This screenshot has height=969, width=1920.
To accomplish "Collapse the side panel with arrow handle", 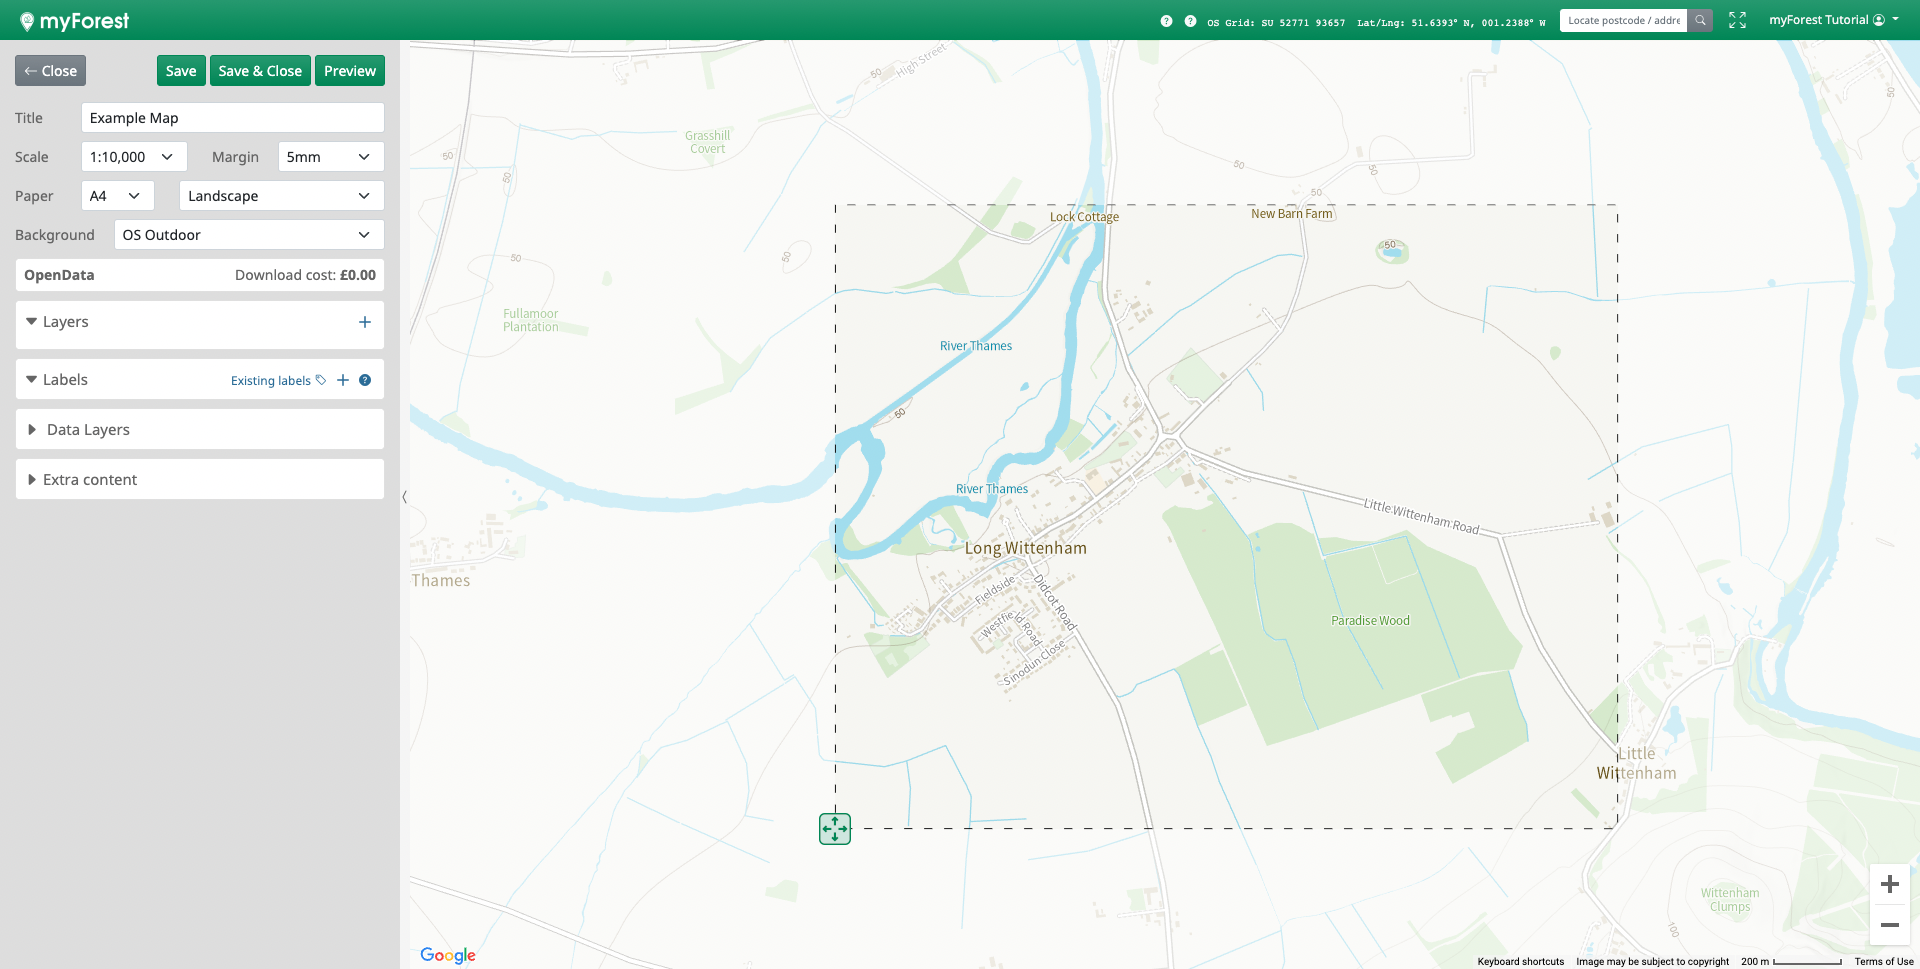I will (x=404, y=496).
